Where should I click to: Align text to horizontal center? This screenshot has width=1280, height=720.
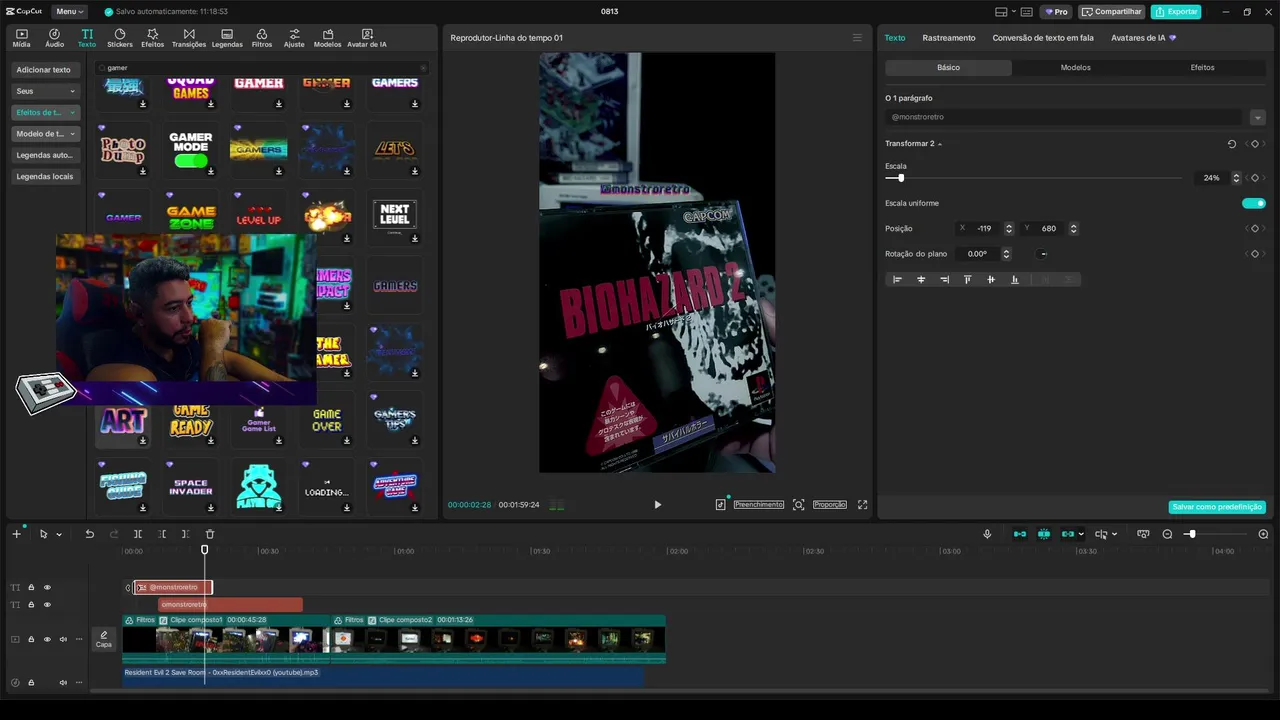point(921,280)
